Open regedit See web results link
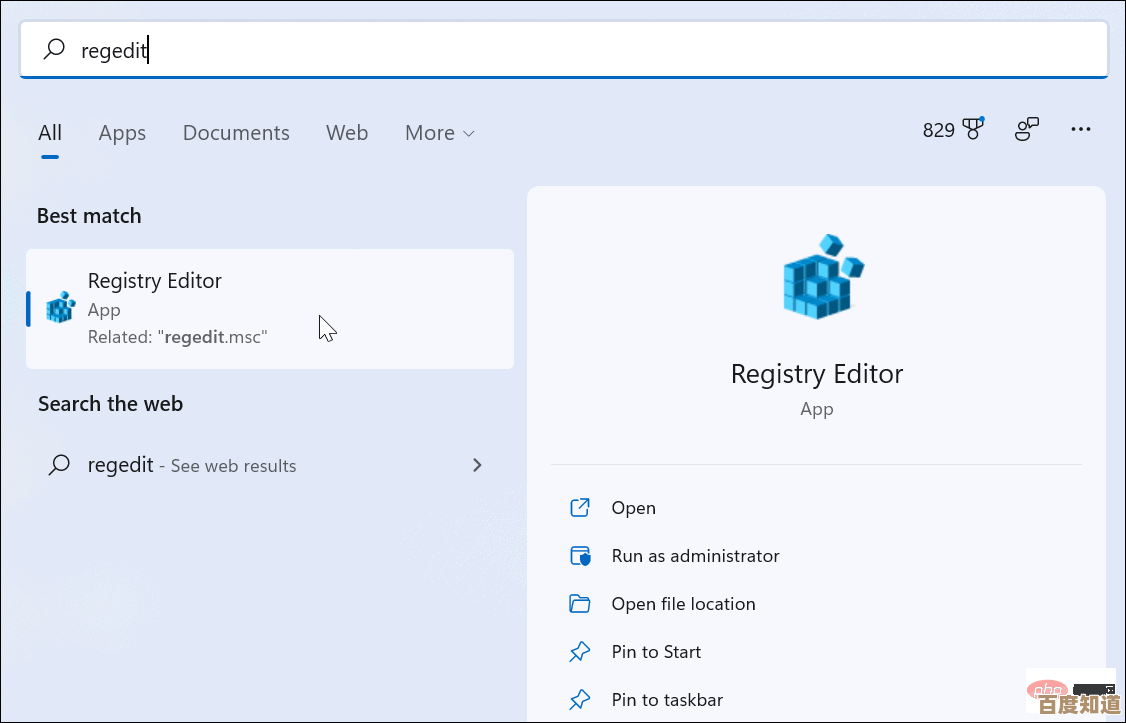1126x723 pixels. (192, 465)
